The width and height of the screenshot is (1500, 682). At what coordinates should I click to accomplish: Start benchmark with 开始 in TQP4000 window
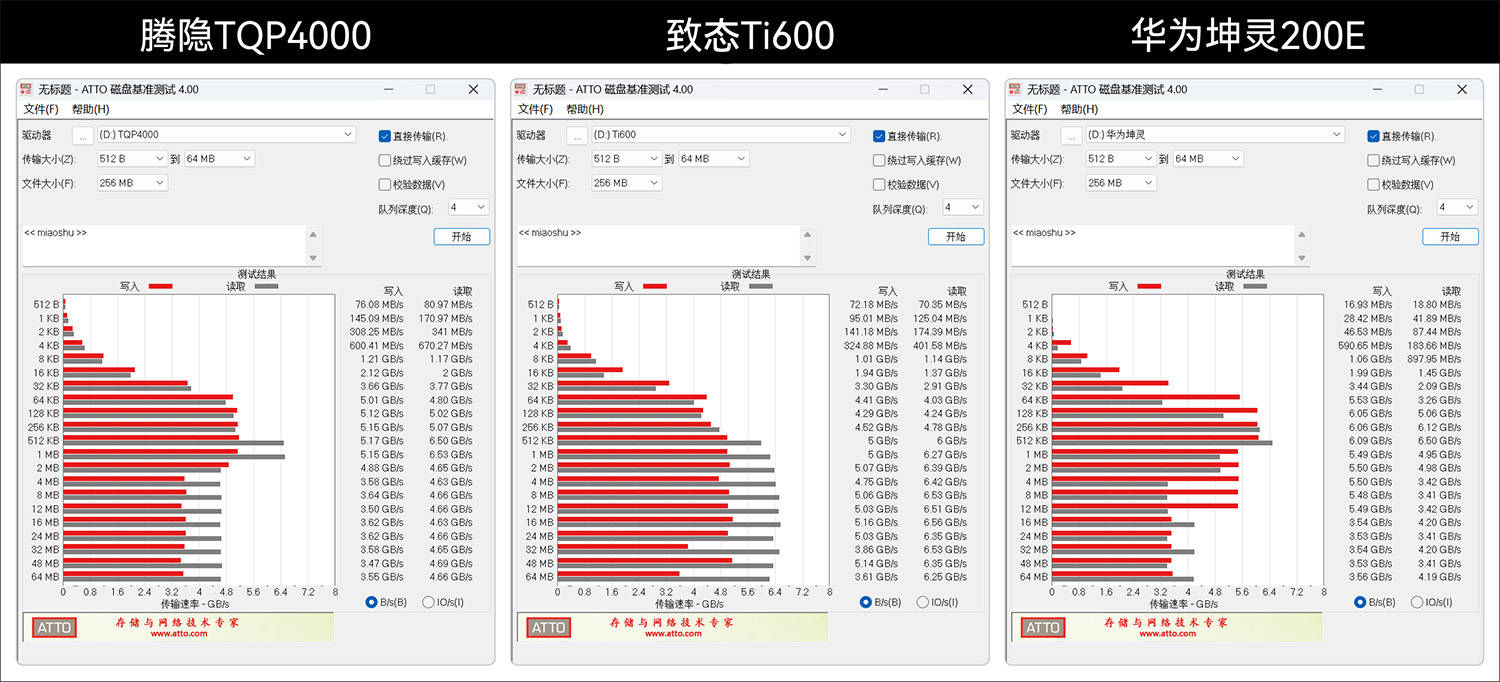[x=462, y=237]
